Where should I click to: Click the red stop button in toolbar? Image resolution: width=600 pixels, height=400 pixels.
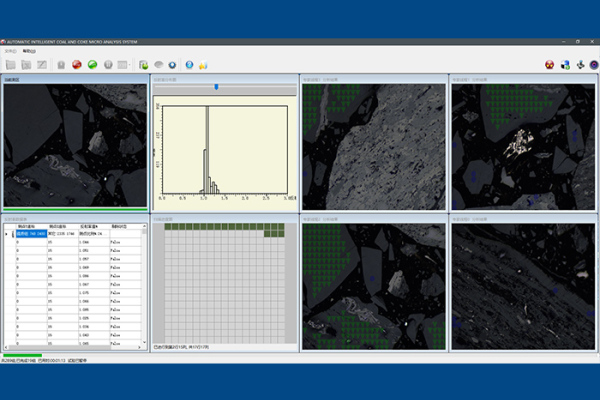76,65
